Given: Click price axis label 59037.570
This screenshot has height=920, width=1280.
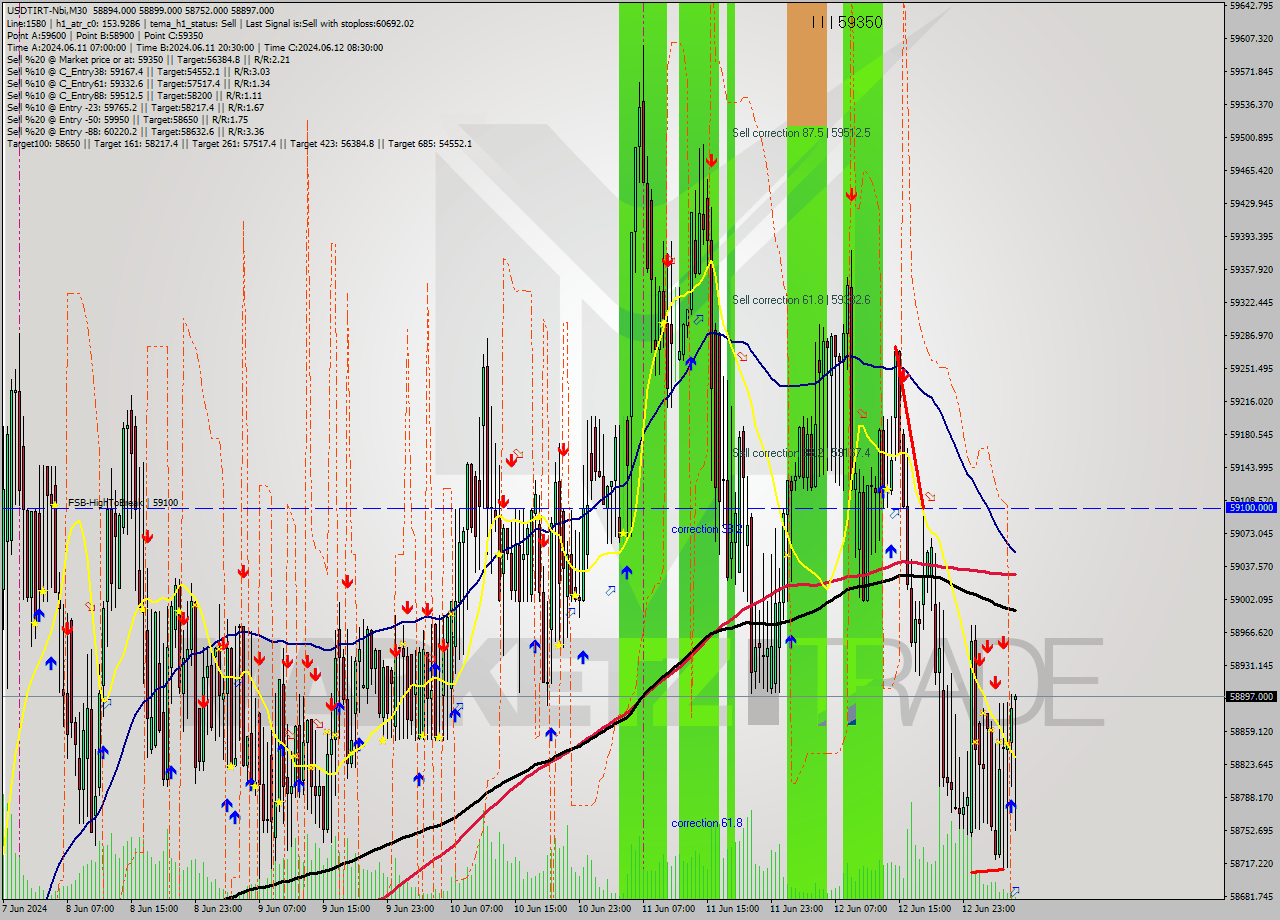Looking at the screenshot, I should point(1251,566).
